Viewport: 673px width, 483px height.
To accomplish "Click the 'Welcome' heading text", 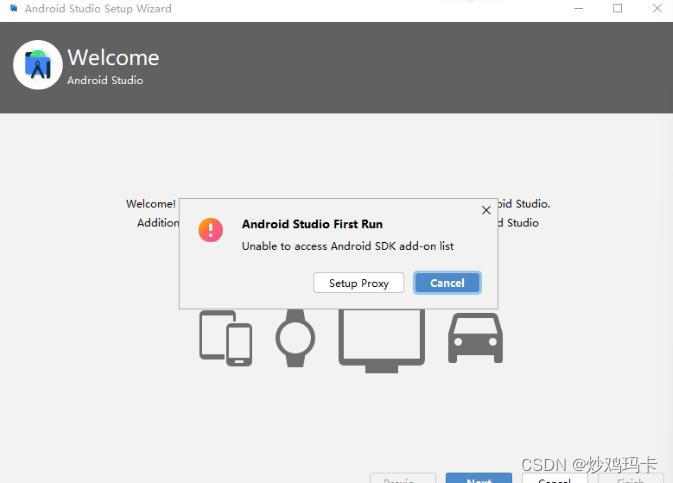I will [113, 58].
